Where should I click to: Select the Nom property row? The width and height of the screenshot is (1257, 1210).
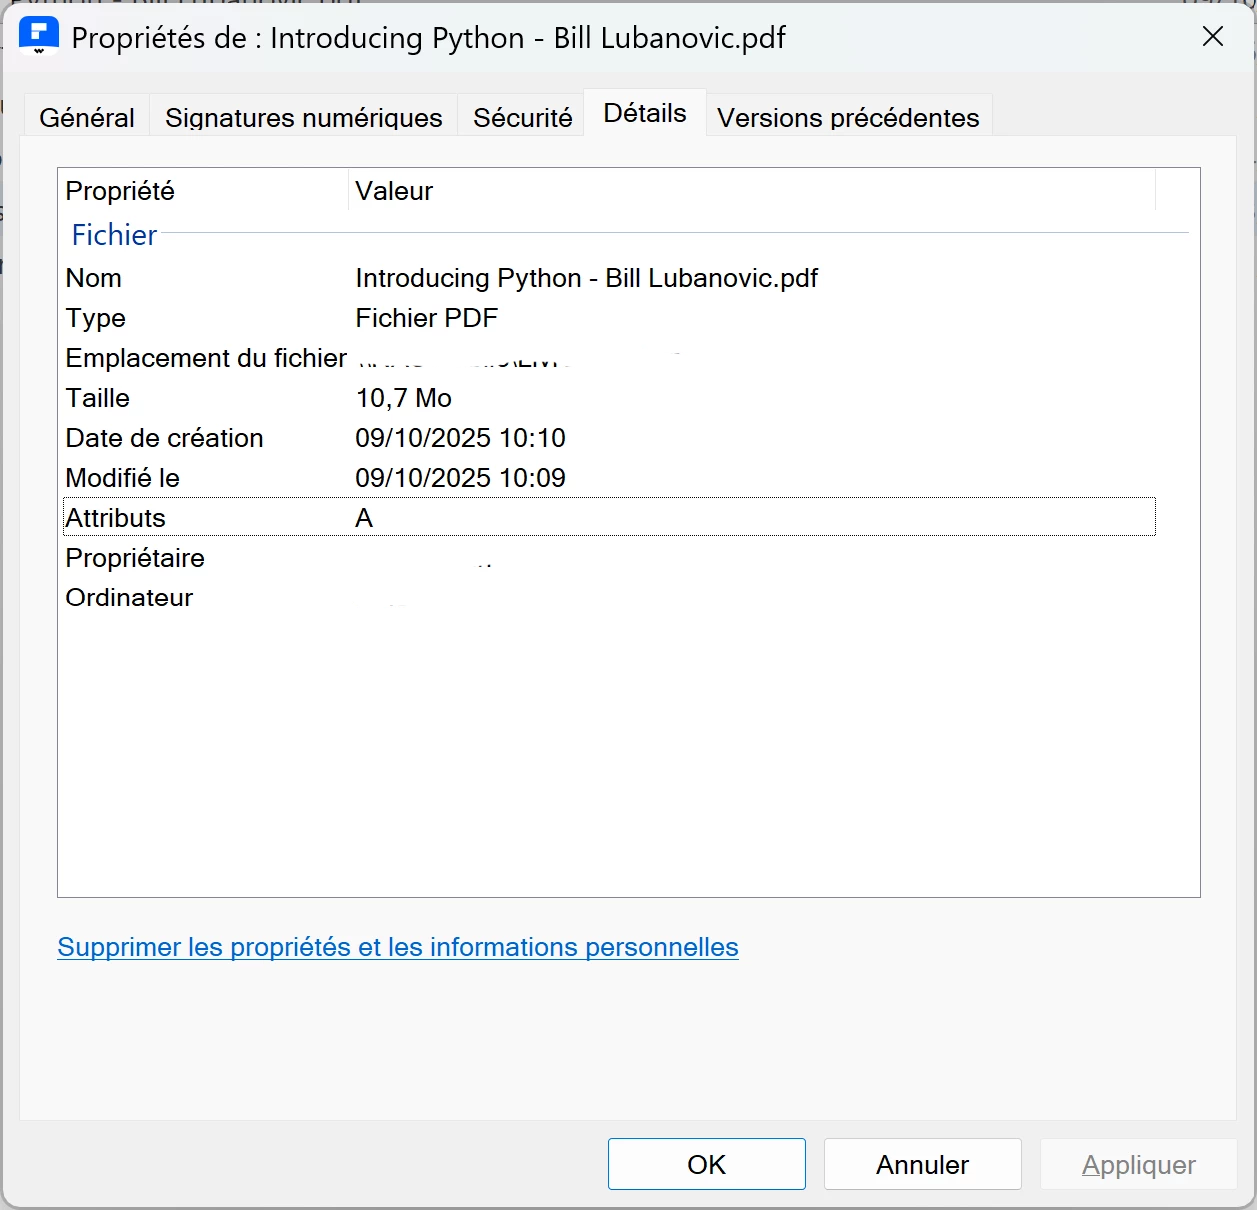609,278
